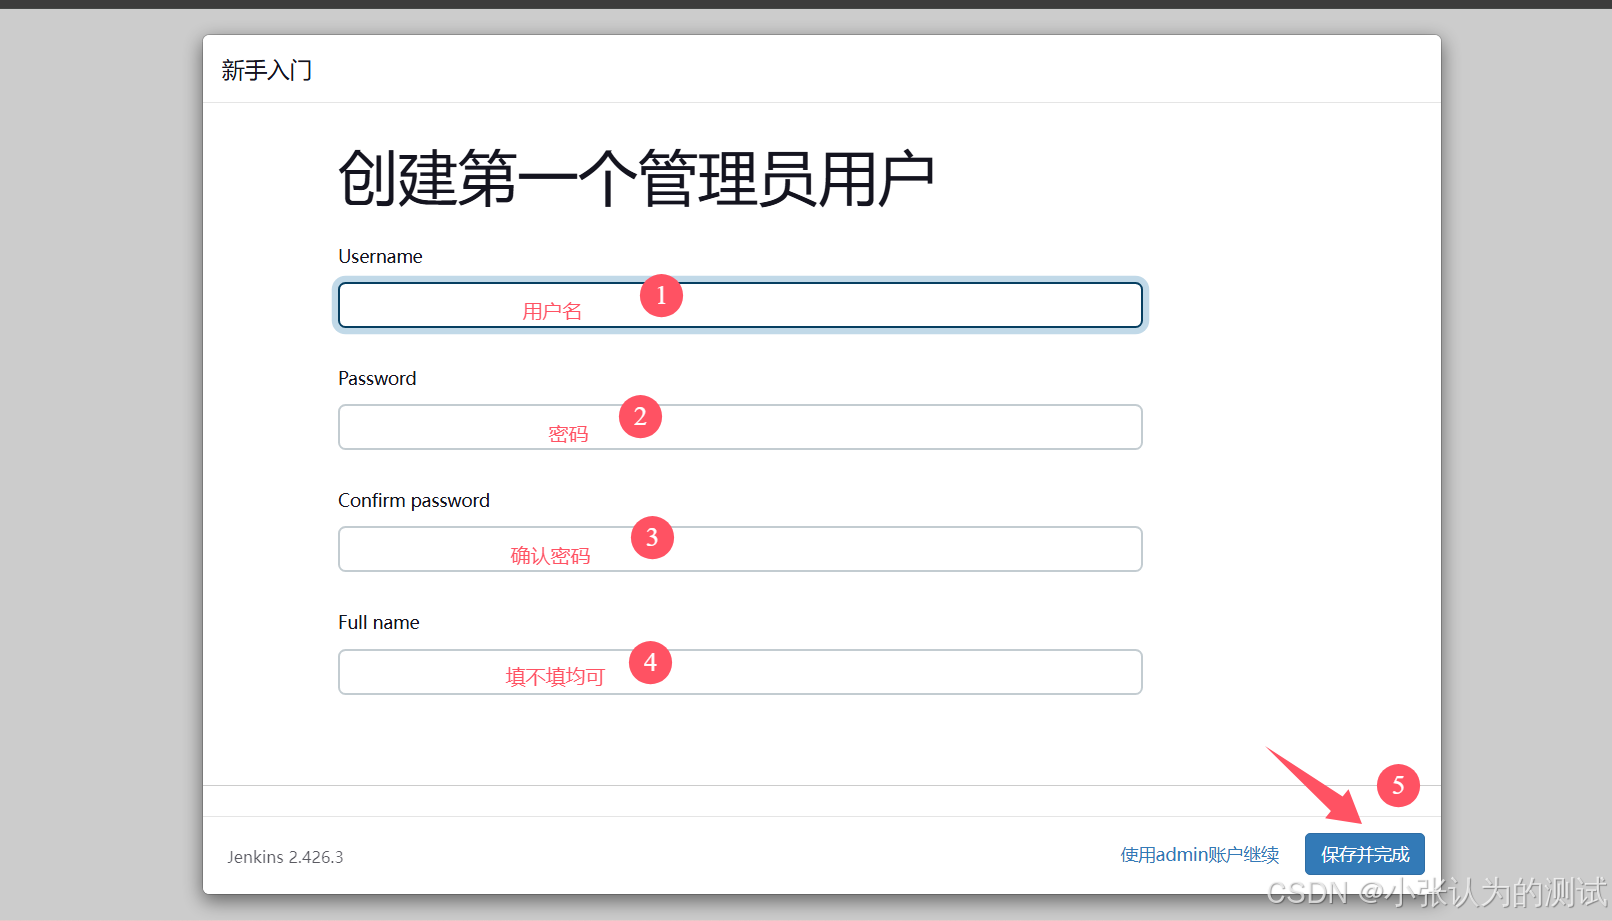Click into the Password input field
The width and height of the screenshot is (1612, 921).
click(740, 427)
